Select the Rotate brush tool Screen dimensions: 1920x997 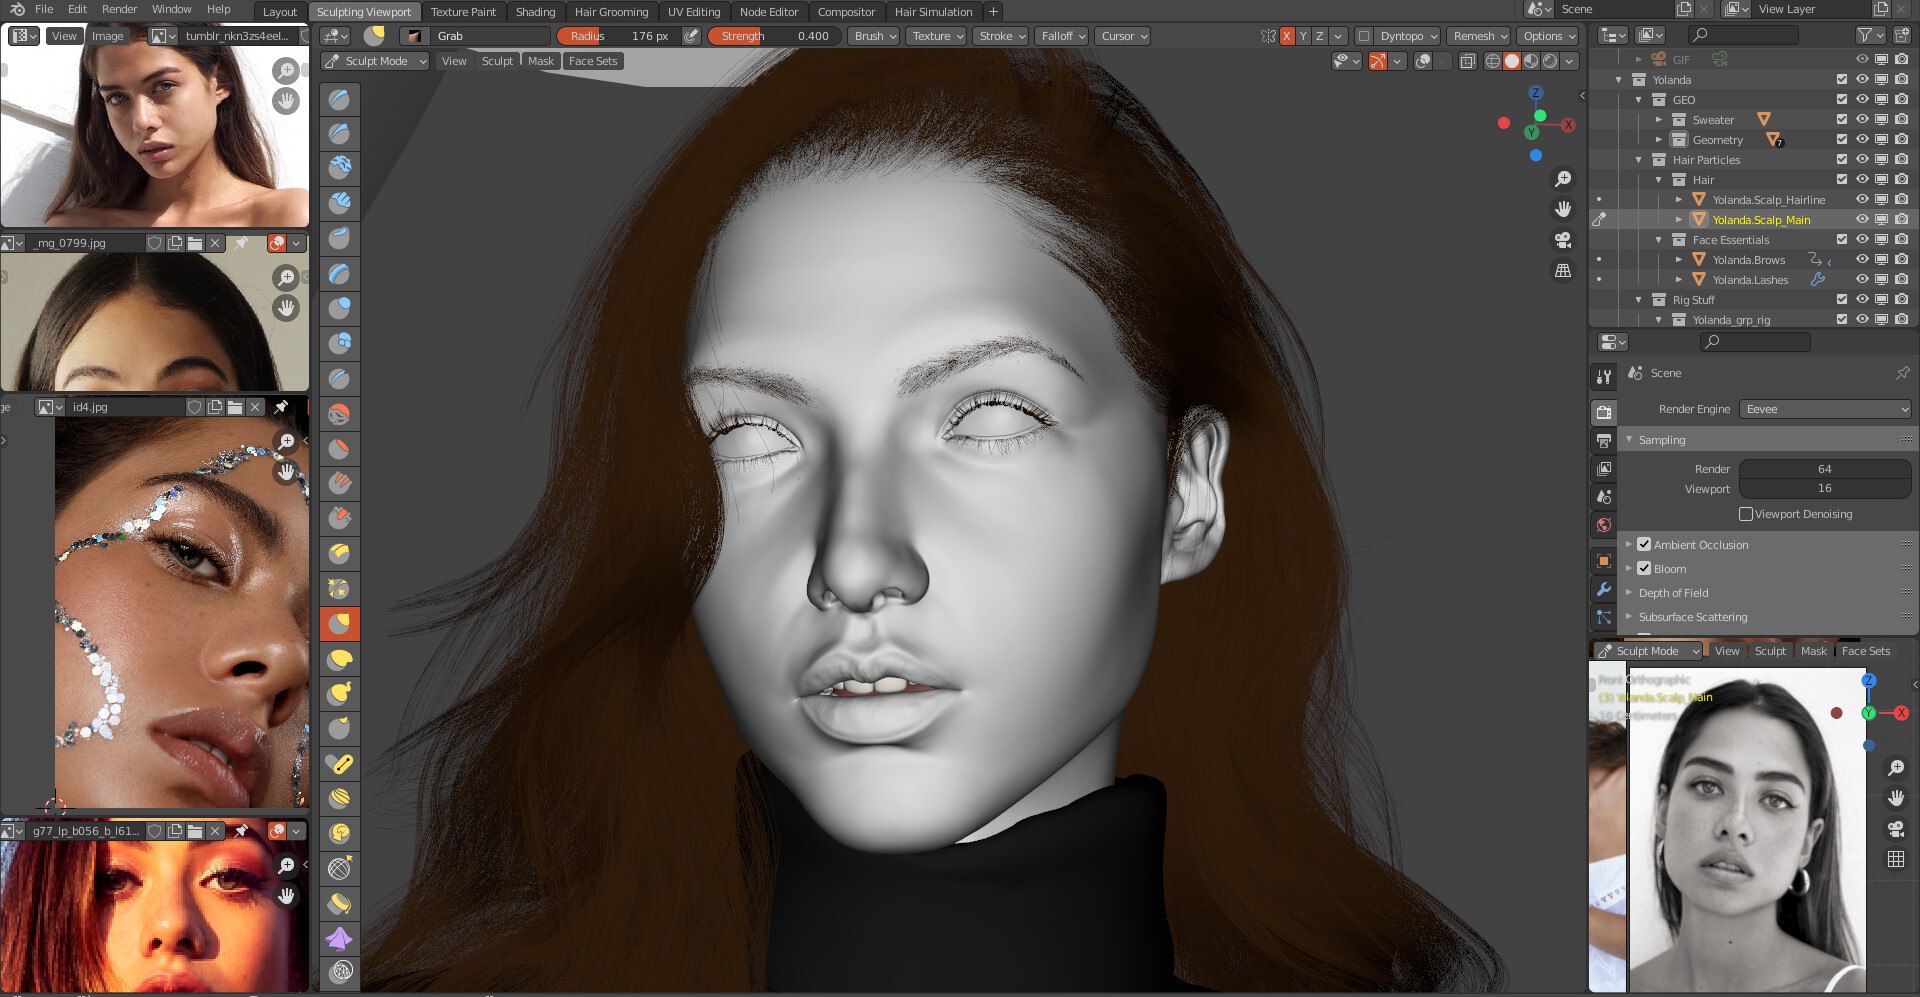(340, 833)
